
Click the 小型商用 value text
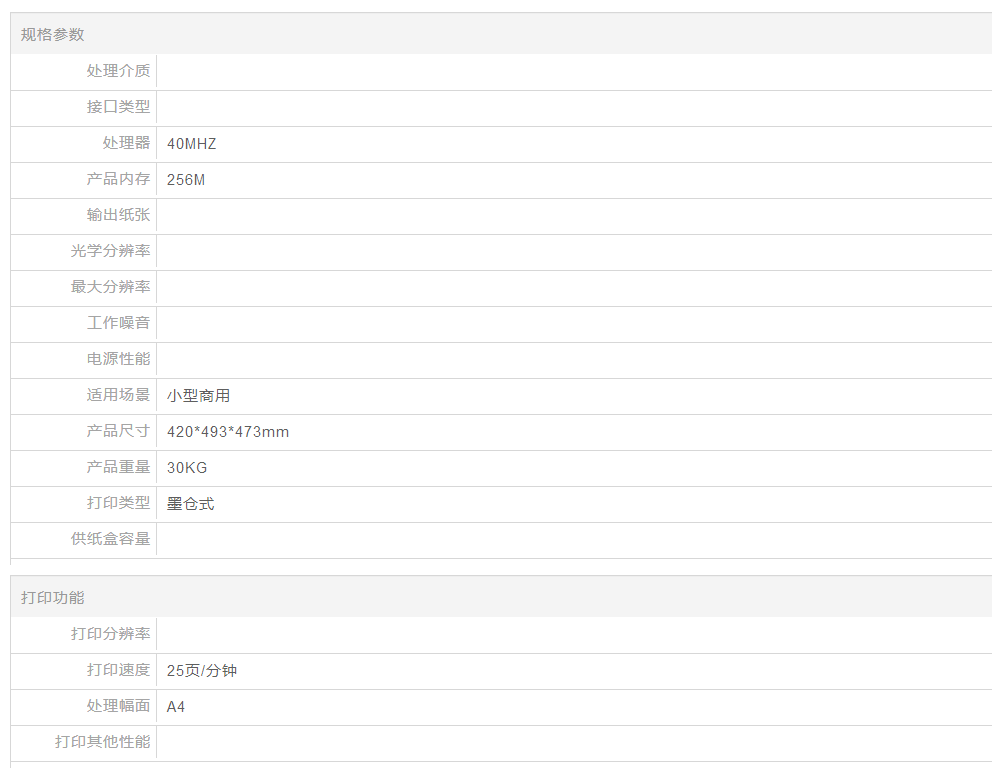pyautogui.click(x=198, y=396)
